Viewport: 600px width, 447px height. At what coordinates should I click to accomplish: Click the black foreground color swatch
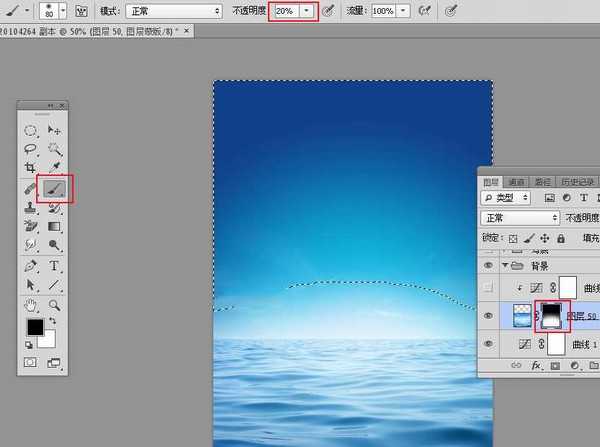[x=33, y=327]
